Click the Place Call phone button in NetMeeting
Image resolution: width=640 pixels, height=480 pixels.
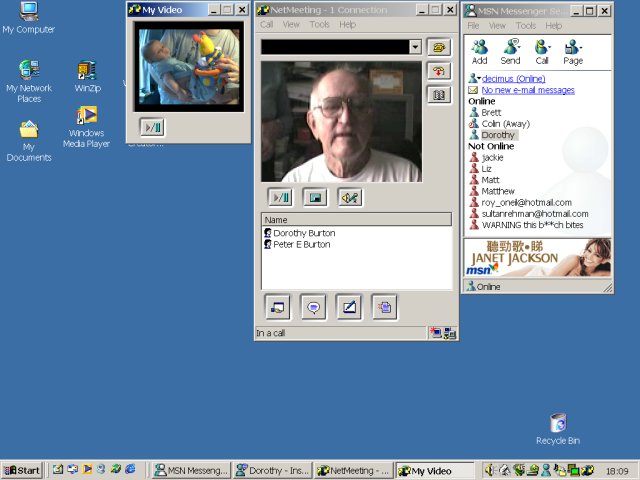point(439,47)
